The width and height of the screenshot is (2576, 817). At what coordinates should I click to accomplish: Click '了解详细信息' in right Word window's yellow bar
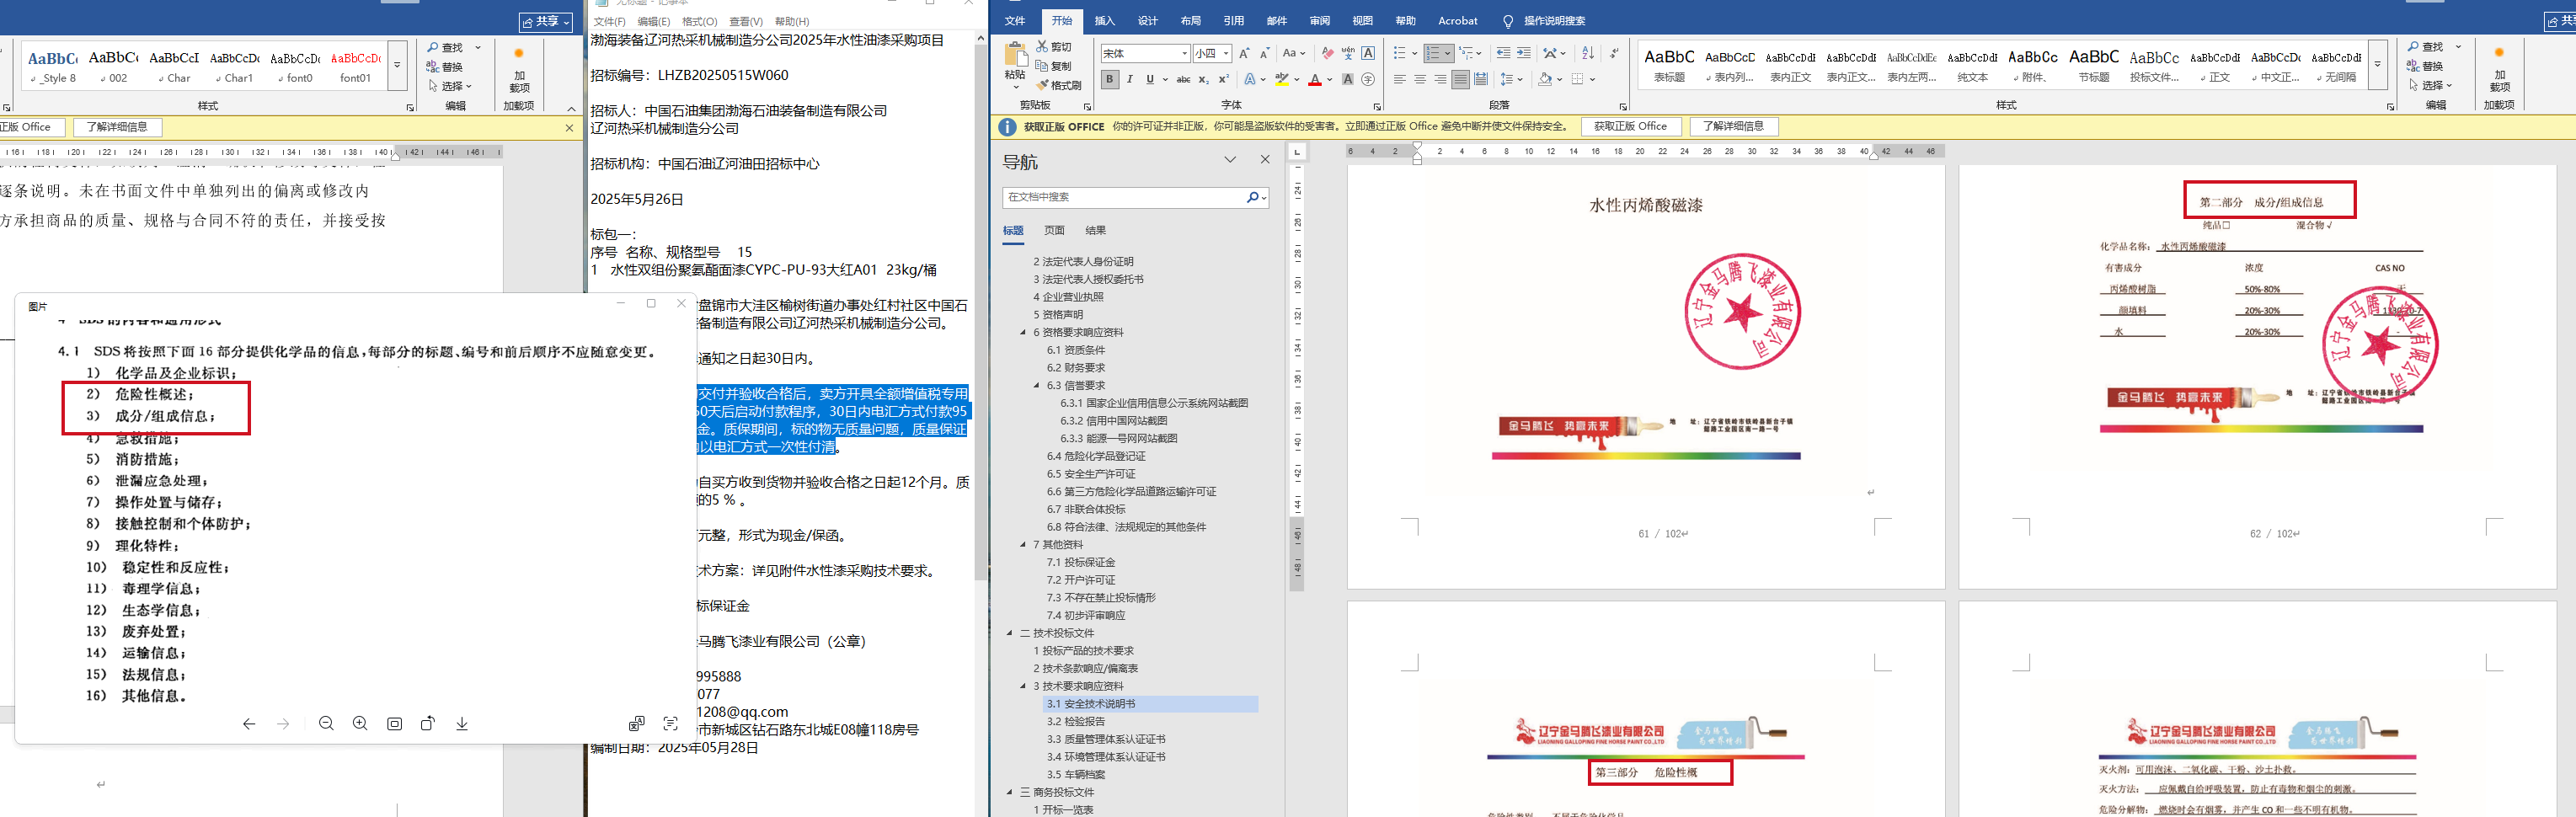[1733, 126]
